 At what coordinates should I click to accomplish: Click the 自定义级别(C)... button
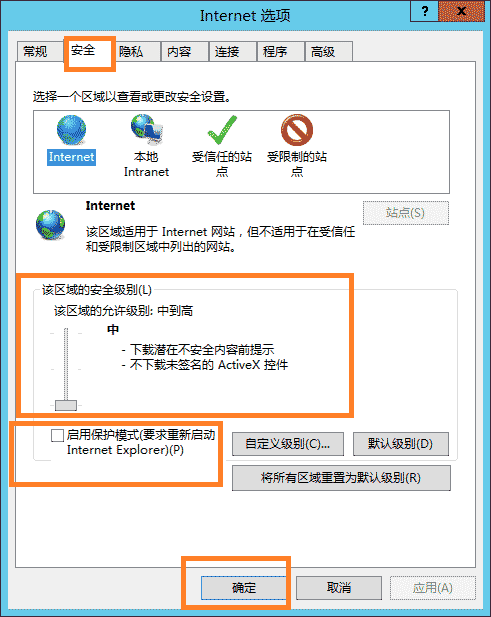[288, 444]
